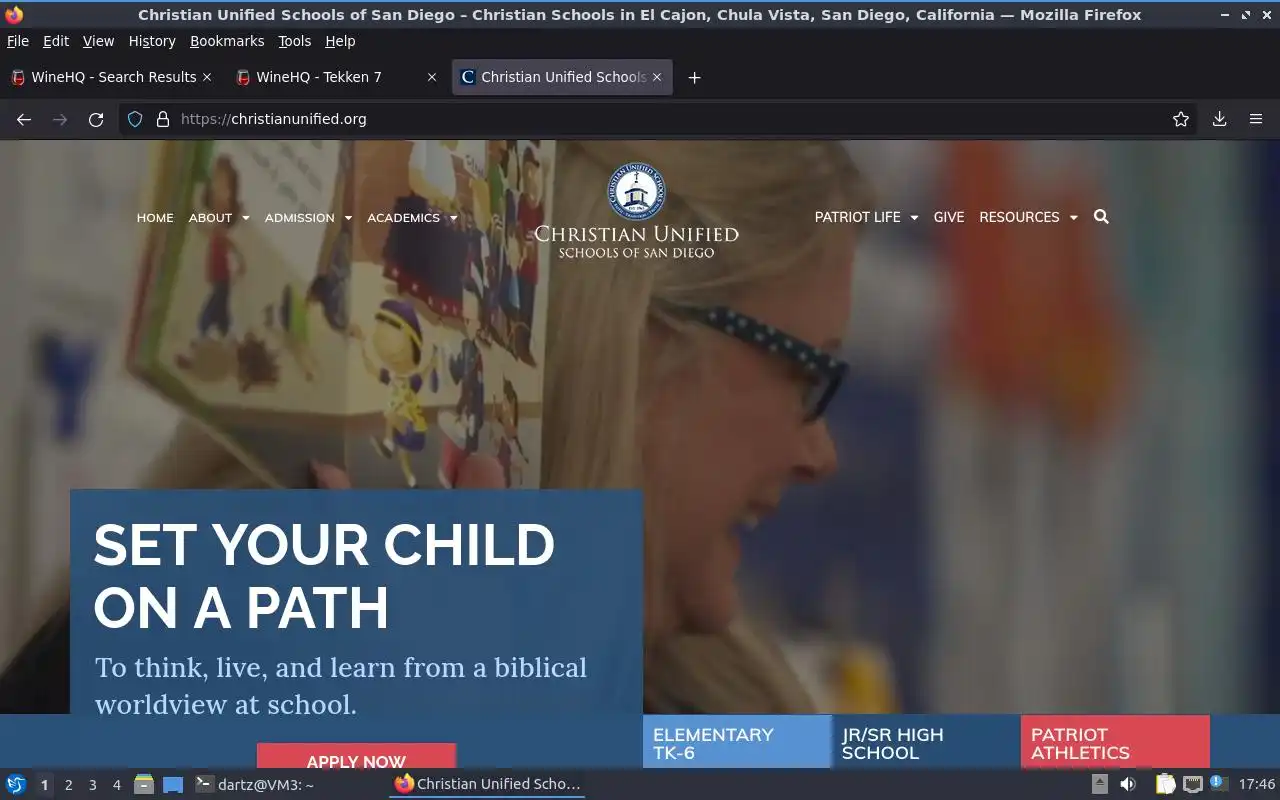Click the GIVE navigation link
Viewport: 1280px width, 800px height.
[949, 217]
